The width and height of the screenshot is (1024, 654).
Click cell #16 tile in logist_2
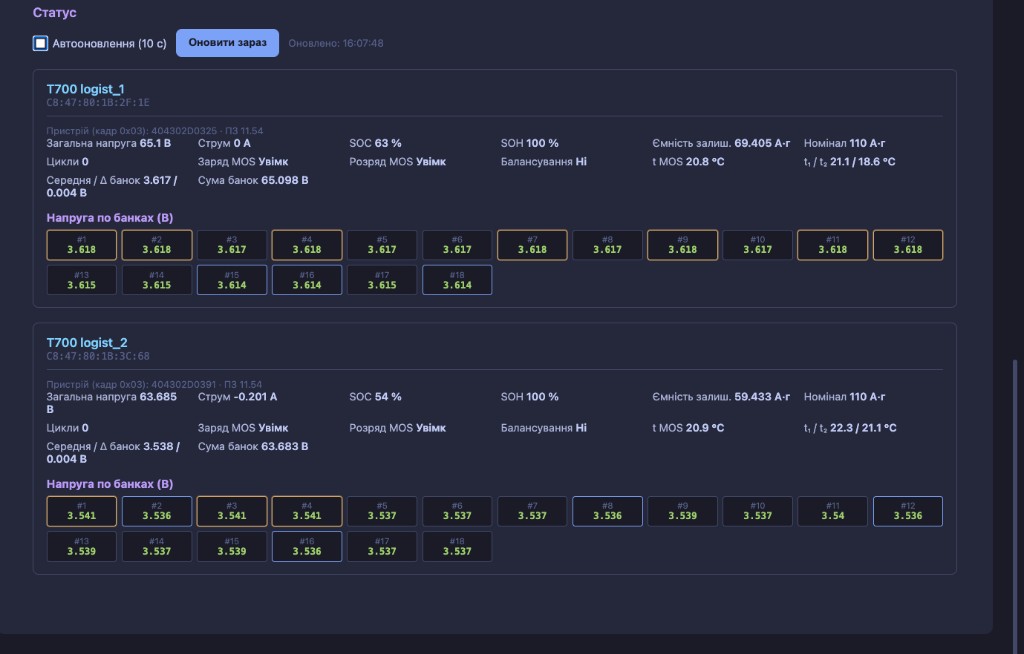[x=307, y=547]
